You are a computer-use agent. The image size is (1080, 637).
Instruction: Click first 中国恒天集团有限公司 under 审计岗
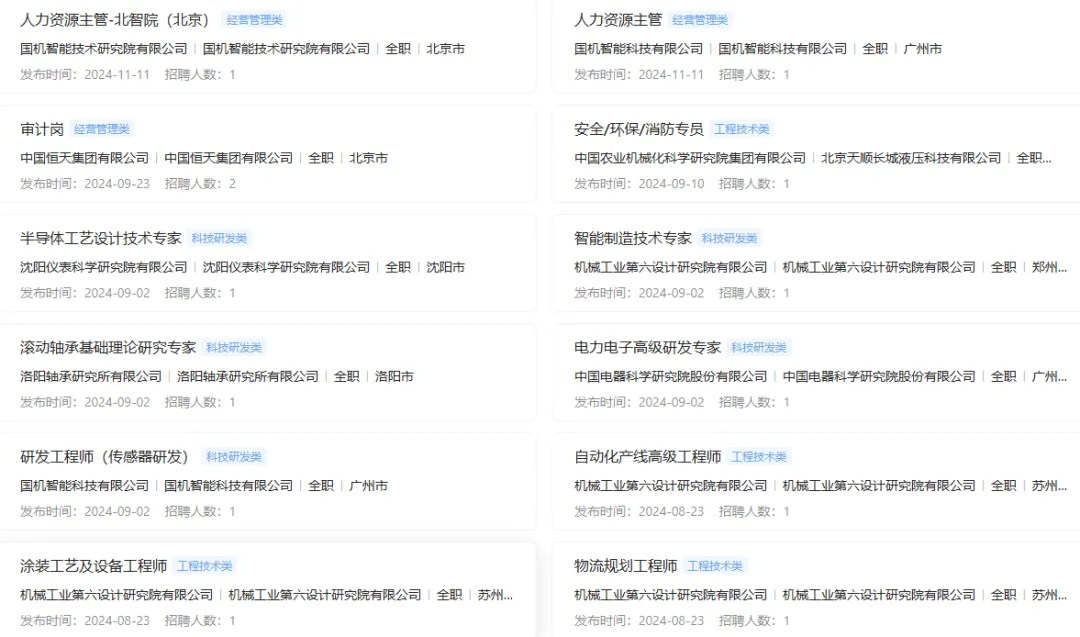pos(85,158)
